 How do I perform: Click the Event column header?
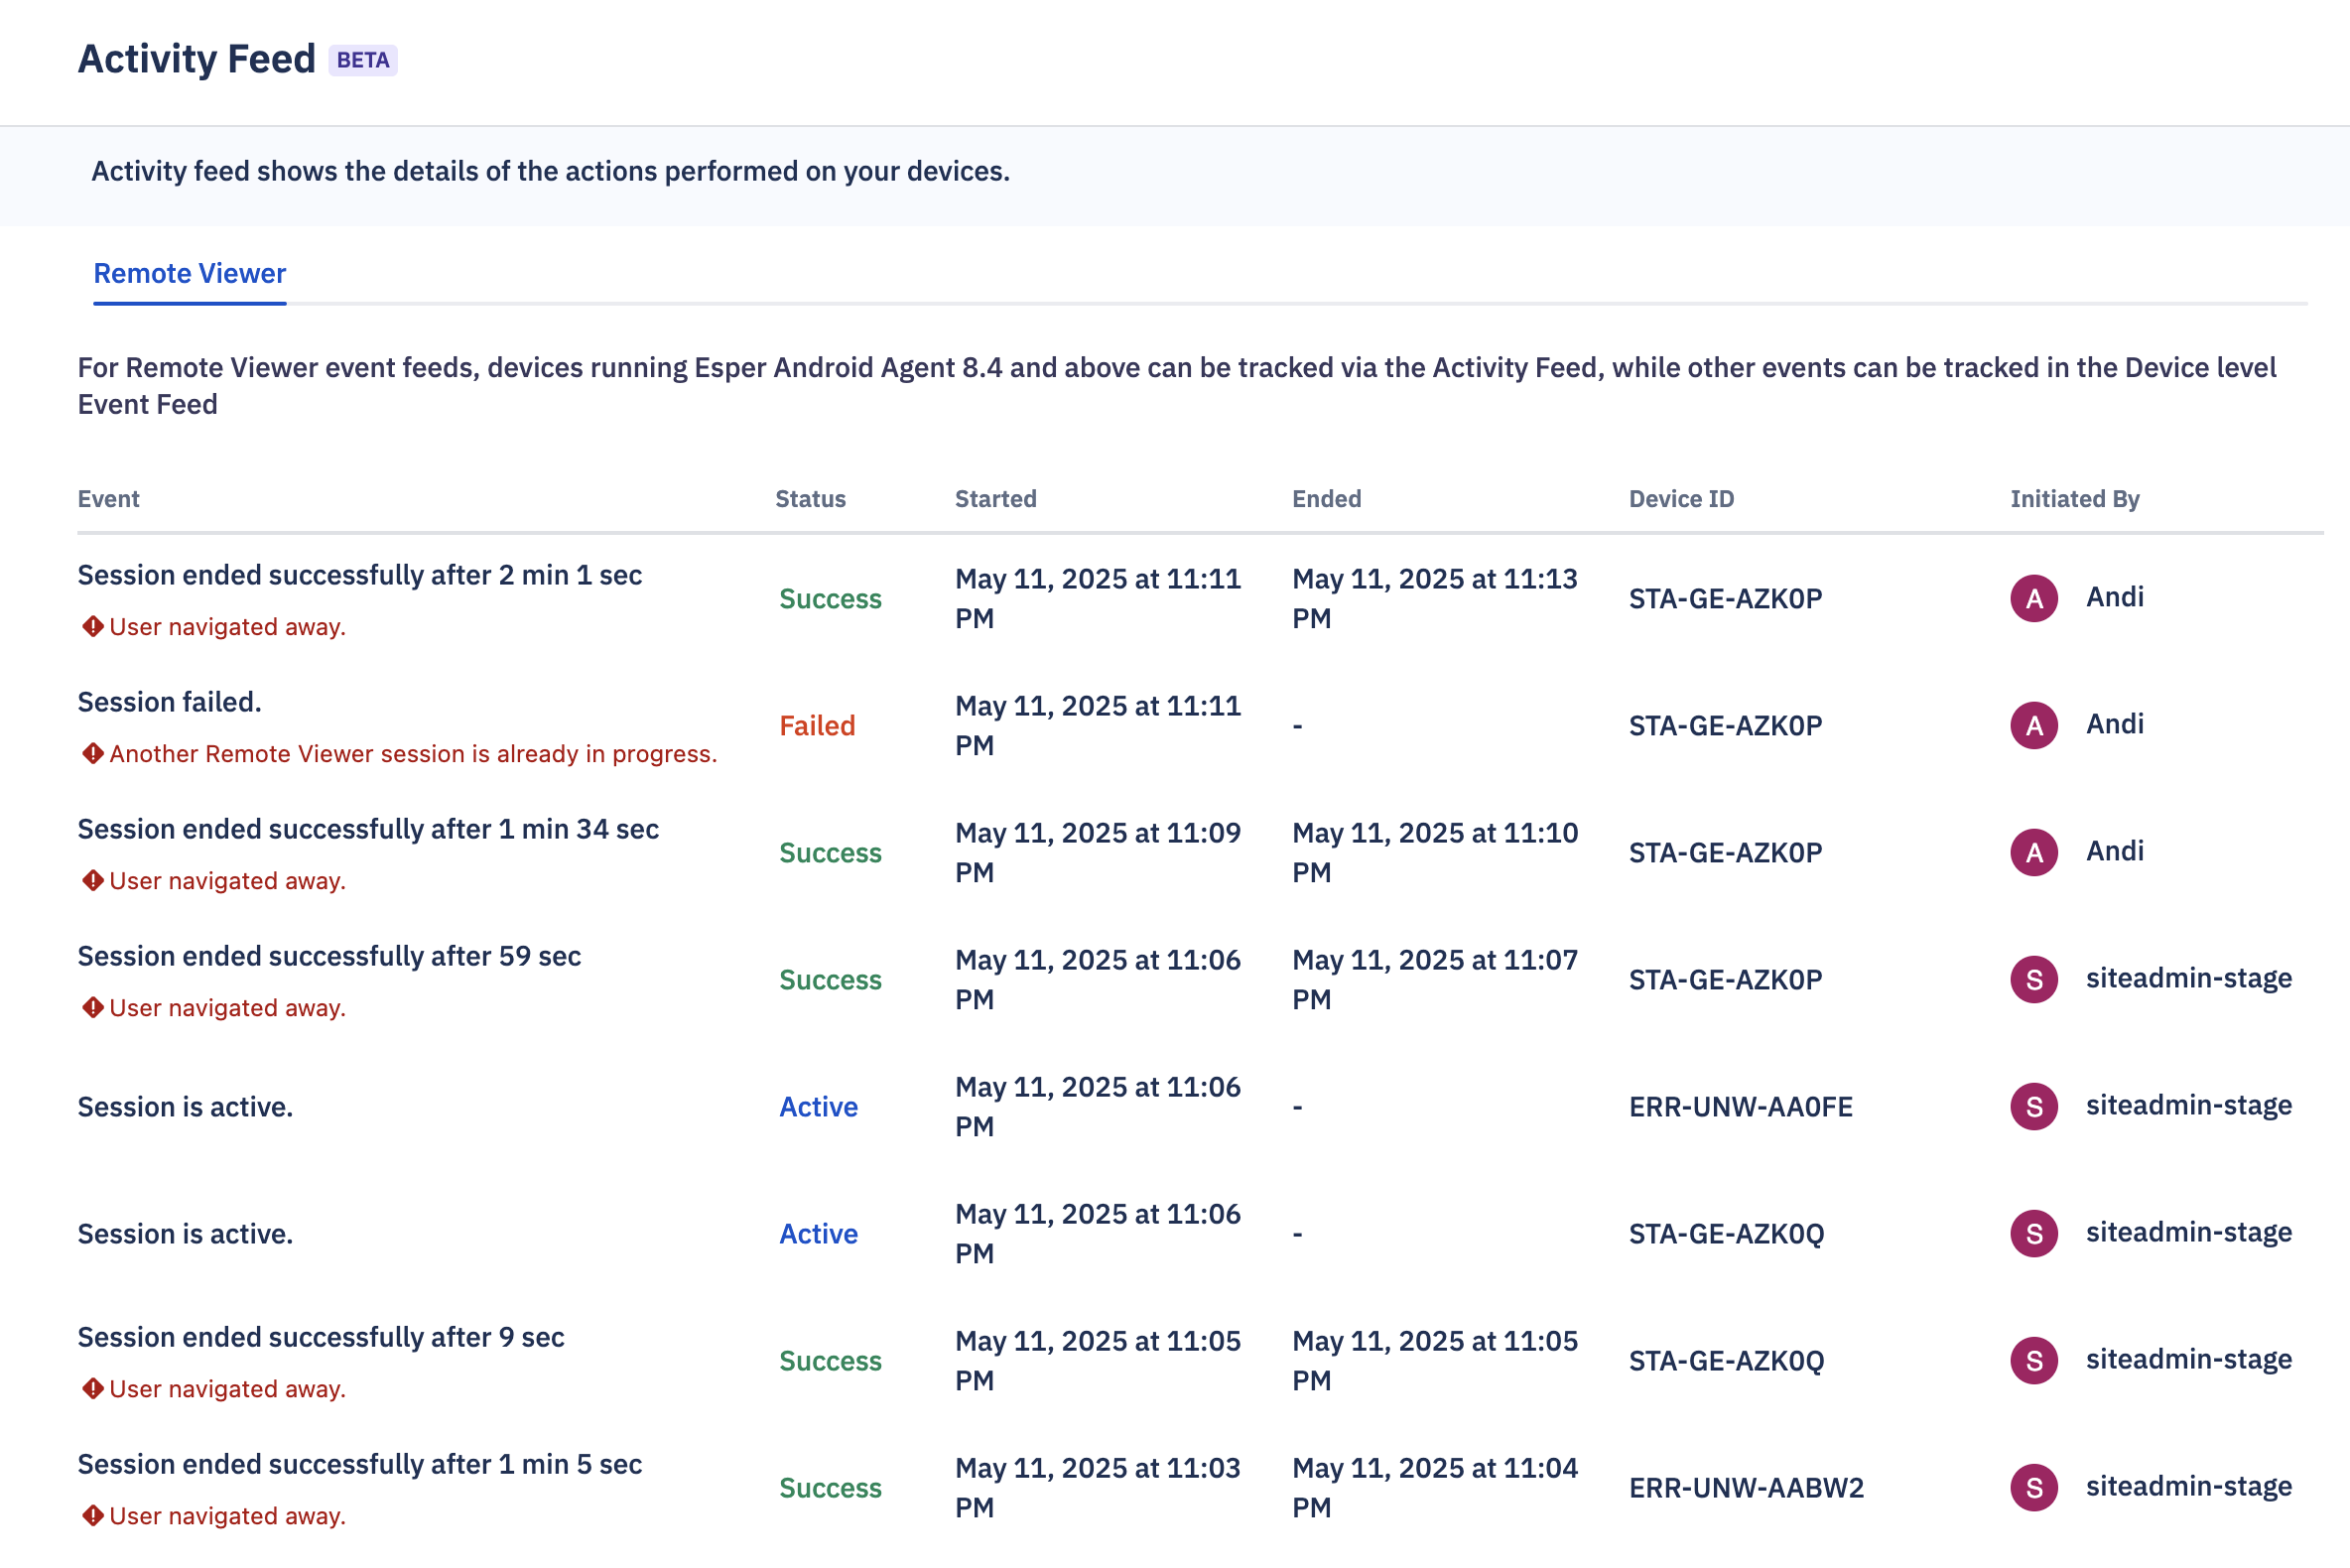tap(108, 499)
